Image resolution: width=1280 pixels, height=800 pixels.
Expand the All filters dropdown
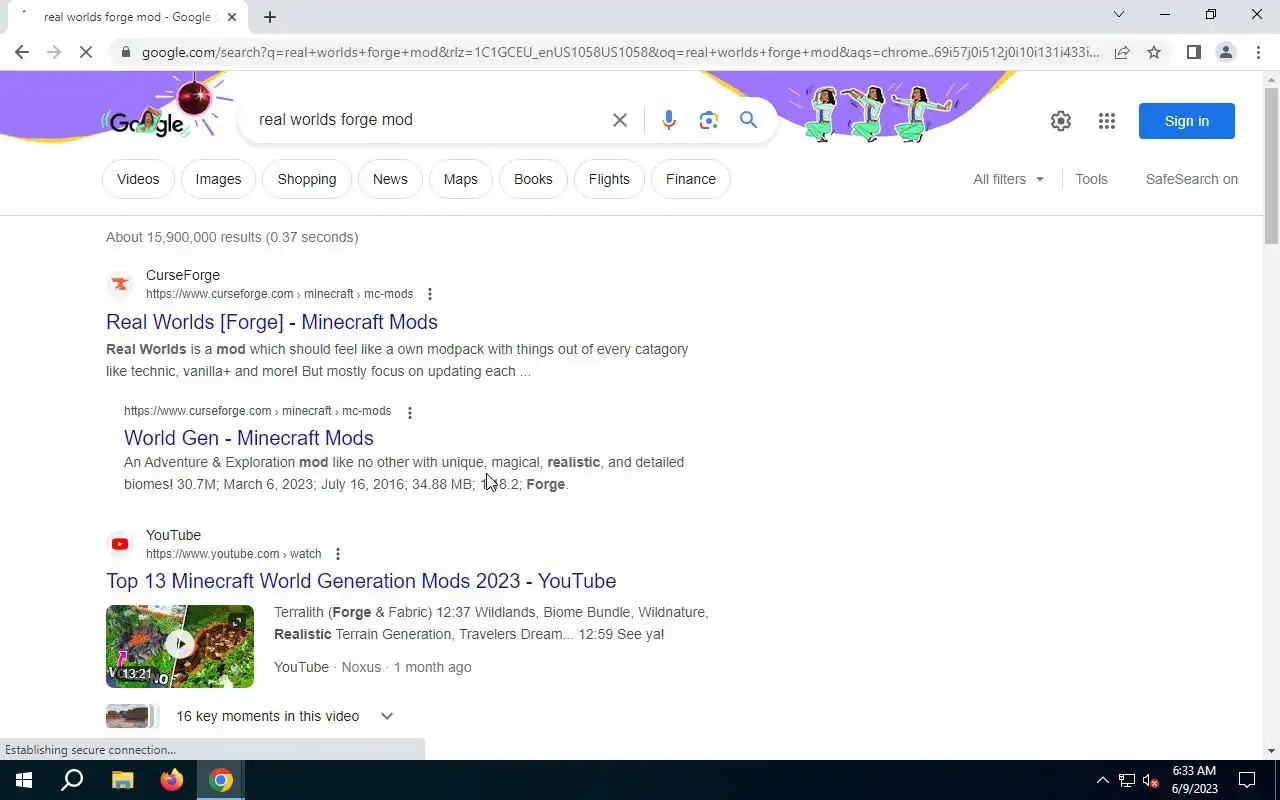pos(1008,179)
